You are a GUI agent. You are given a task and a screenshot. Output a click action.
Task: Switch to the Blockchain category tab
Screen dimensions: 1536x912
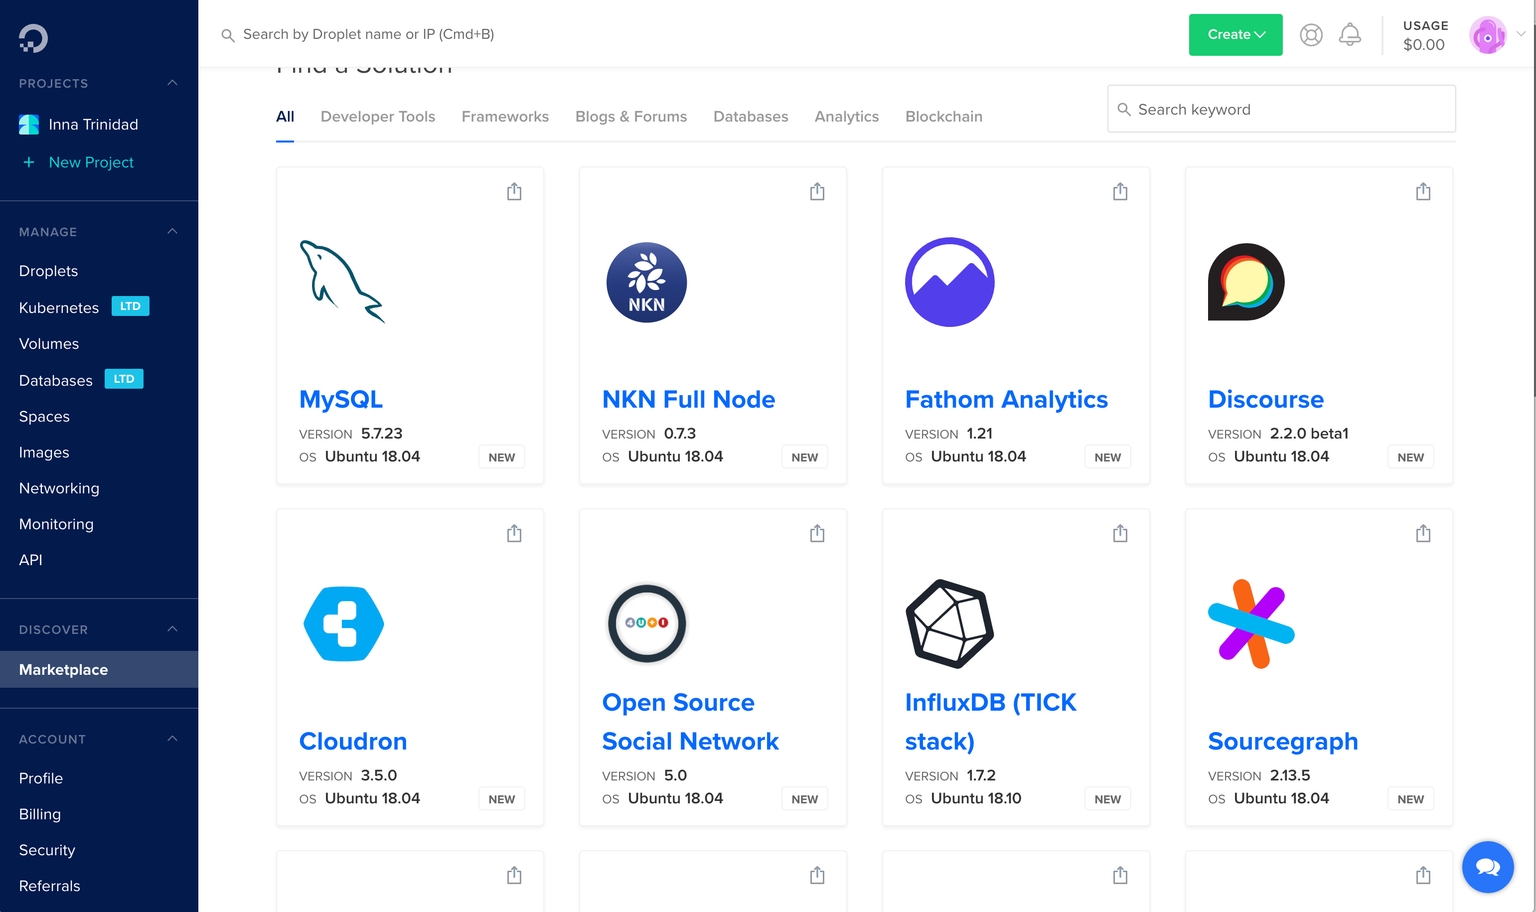(943, 116)
